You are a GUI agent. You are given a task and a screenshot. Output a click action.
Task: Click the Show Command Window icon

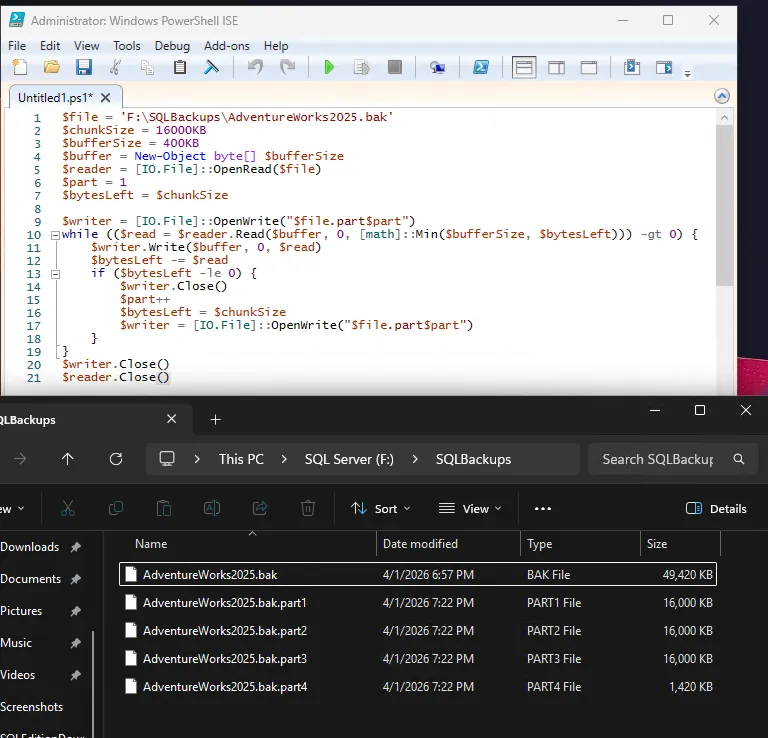632,67
